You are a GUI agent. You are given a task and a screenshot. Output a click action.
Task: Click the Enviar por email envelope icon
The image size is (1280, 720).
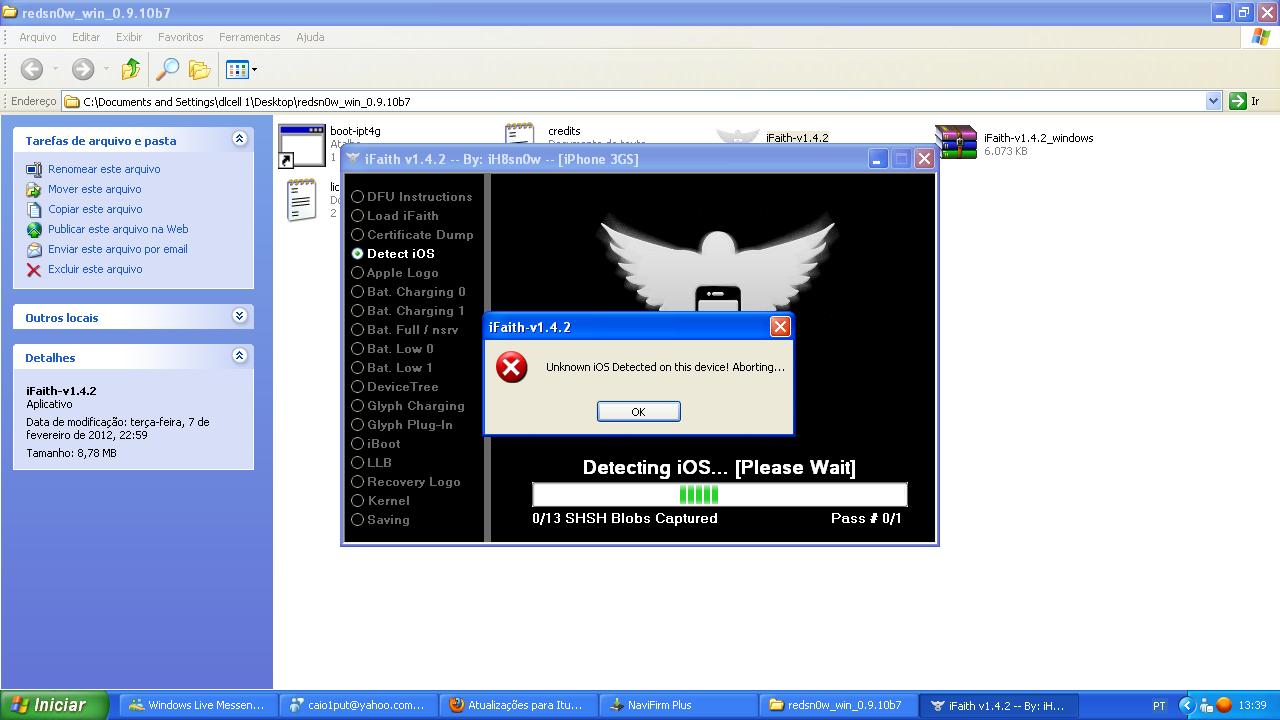pos(34,249)
